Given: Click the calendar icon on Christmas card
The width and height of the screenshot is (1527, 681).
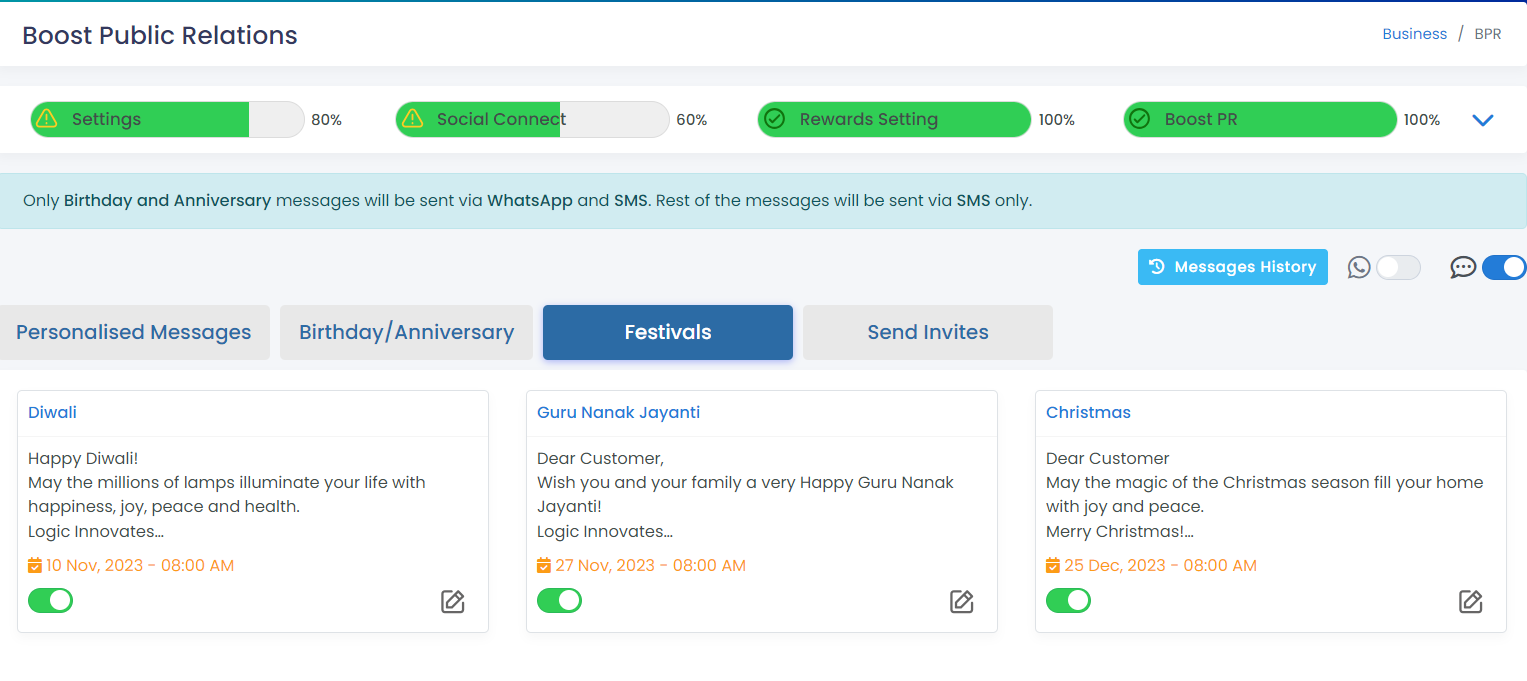Looking at the screenshot, I should (1053, 566).
